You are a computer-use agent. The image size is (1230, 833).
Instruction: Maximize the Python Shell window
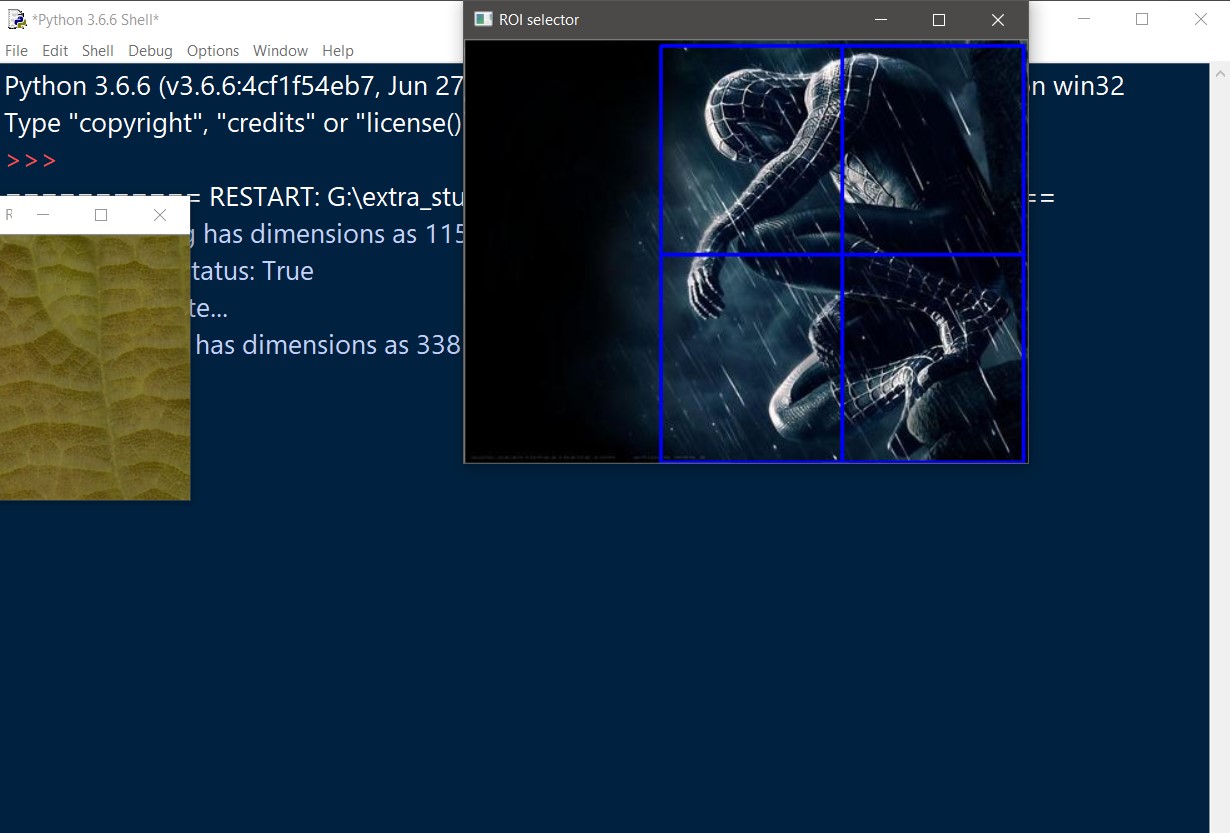(1142, 19)
